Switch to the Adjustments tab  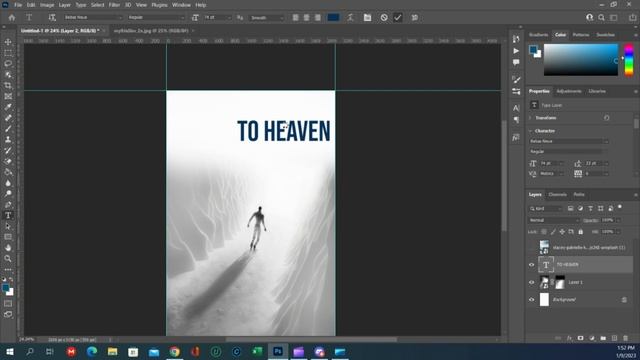click(569, 91)
